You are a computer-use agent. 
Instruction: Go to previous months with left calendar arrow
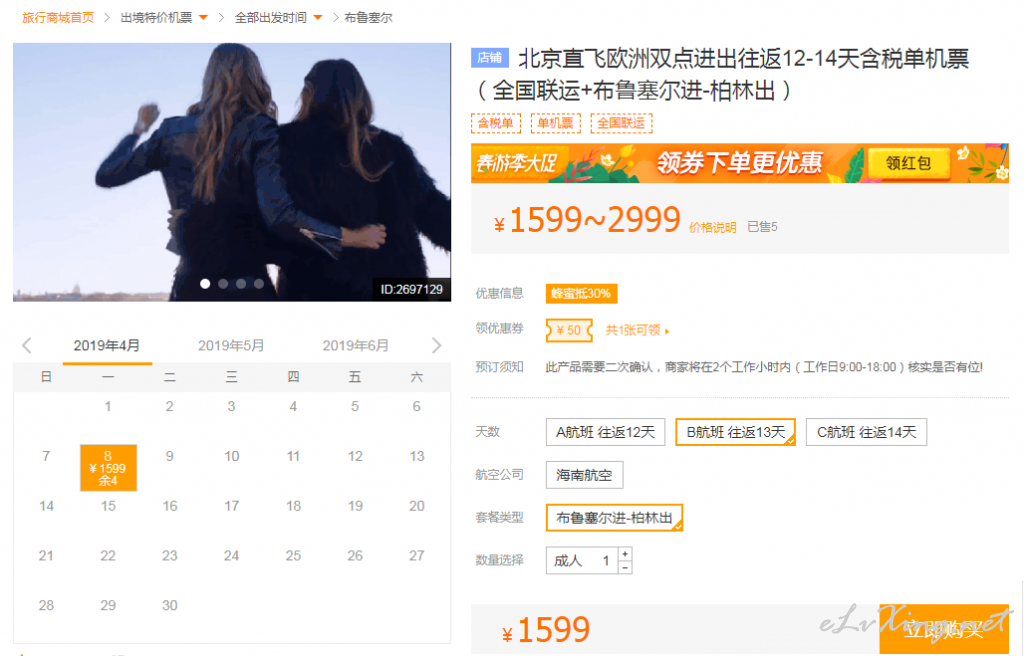[27, 345]
